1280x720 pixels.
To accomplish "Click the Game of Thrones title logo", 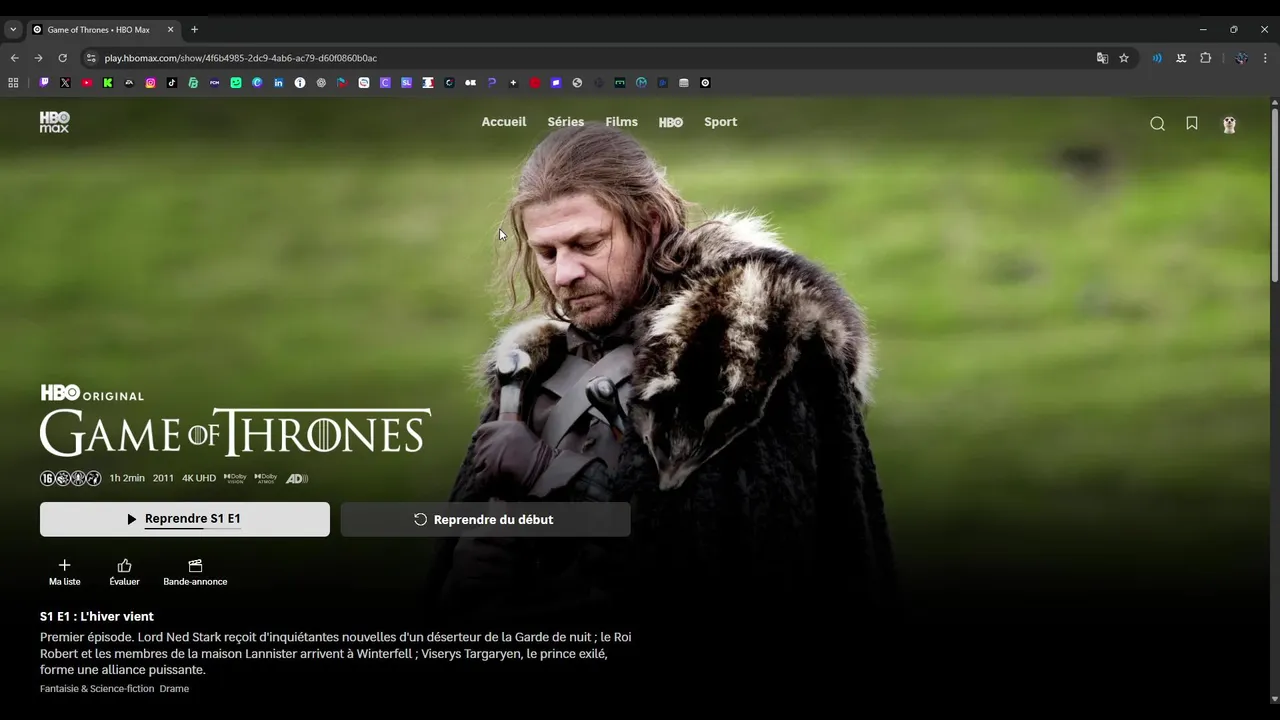I will coord(235,432).
